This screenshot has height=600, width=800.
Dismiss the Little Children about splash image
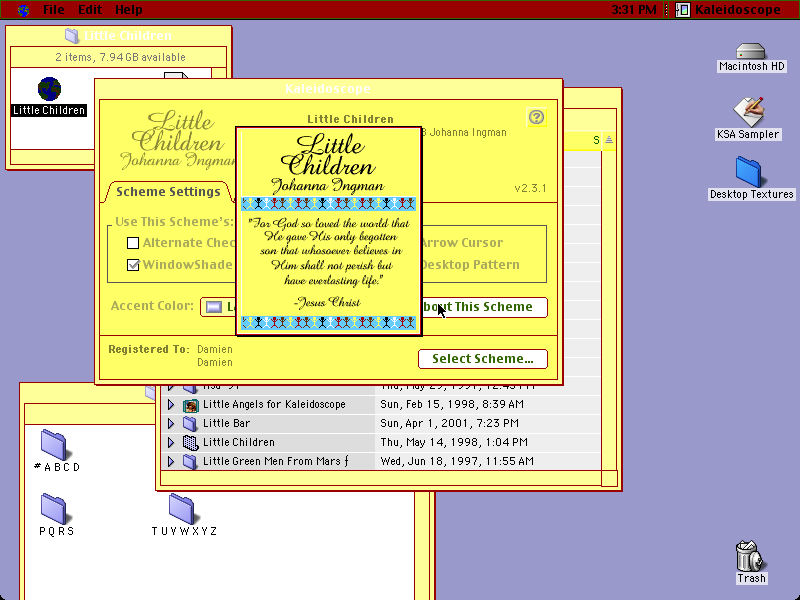click(329, 231)
